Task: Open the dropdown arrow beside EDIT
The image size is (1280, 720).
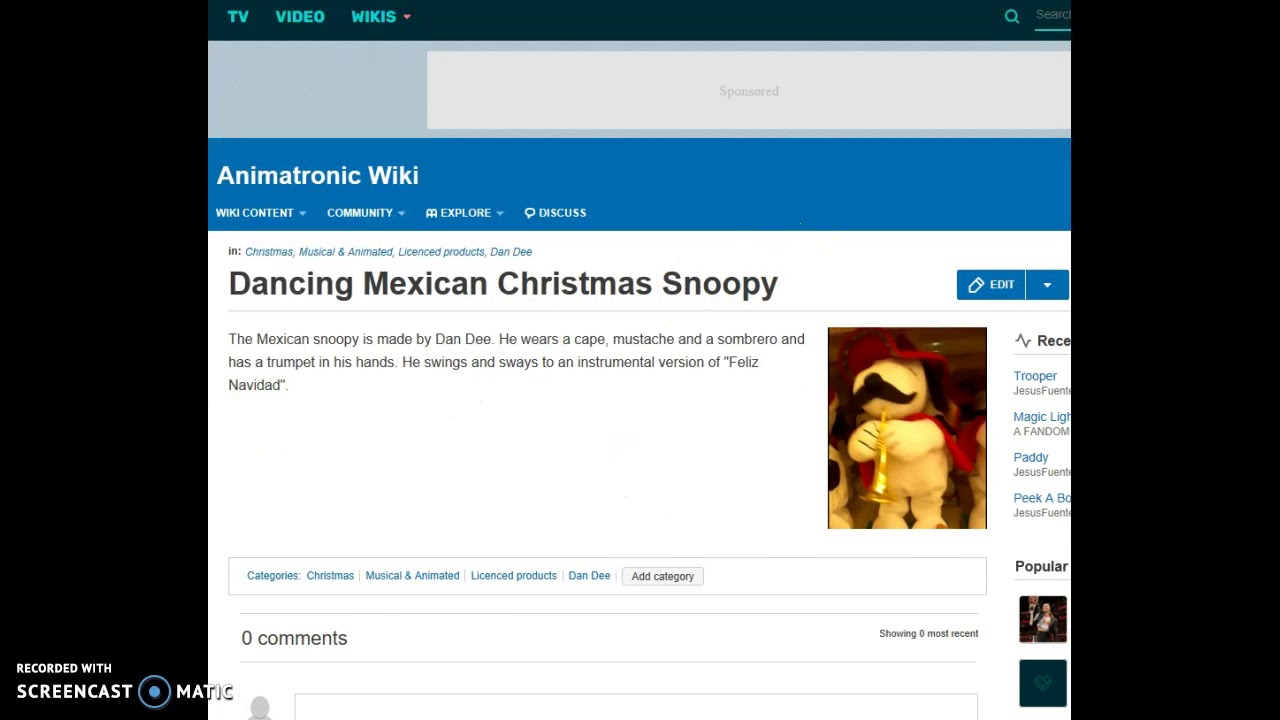Action: pos(1047,285)
